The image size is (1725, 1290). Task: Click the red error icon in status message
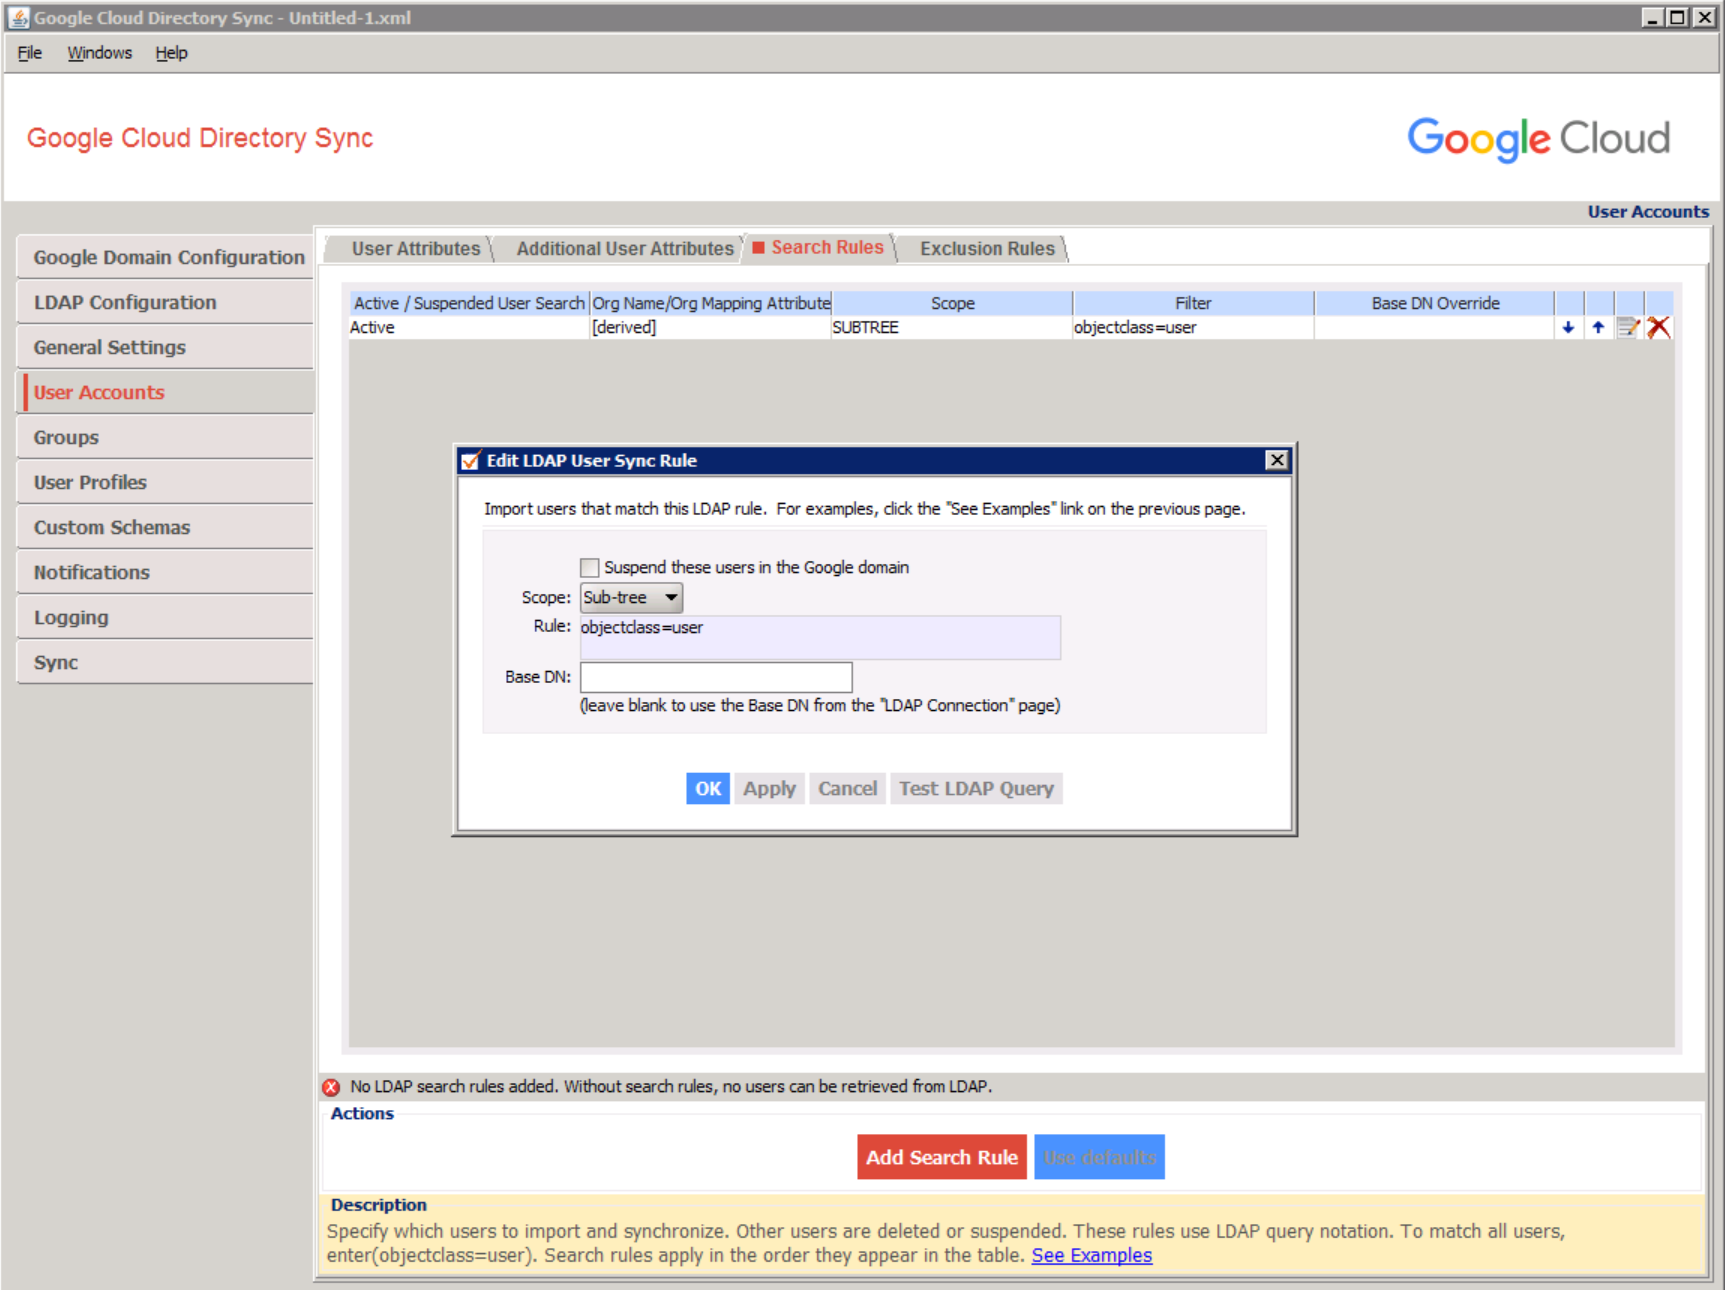[x=332, y=1087]
